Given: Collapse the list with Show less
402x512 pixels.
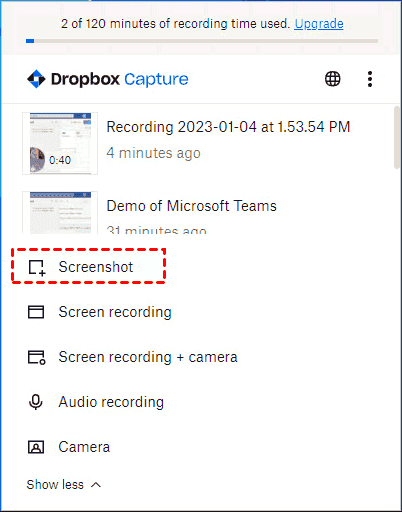Looking at the screenshot, I should [x=55, y=485].
